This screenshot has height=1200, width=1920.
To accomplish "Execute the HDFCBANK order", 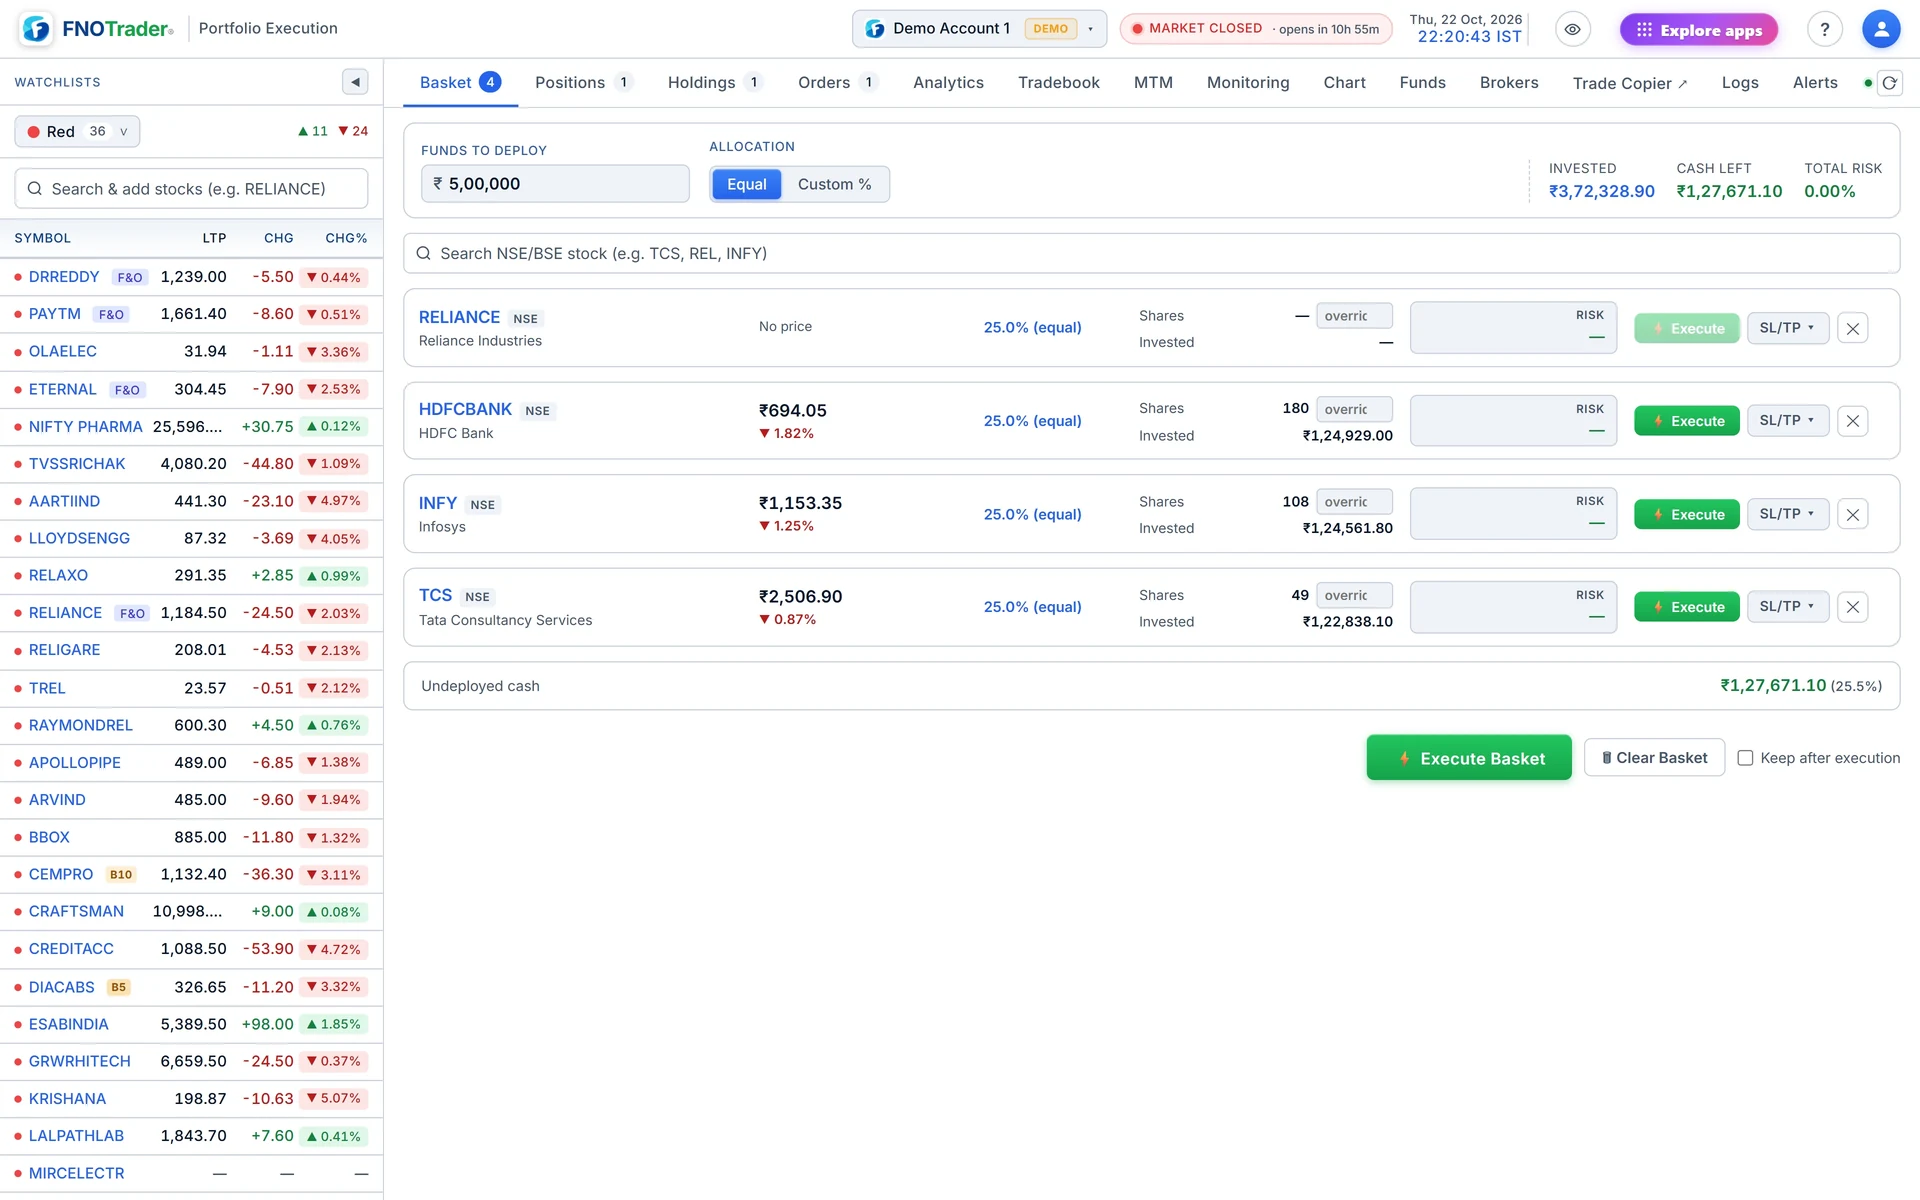I will tap(1687, 421).
